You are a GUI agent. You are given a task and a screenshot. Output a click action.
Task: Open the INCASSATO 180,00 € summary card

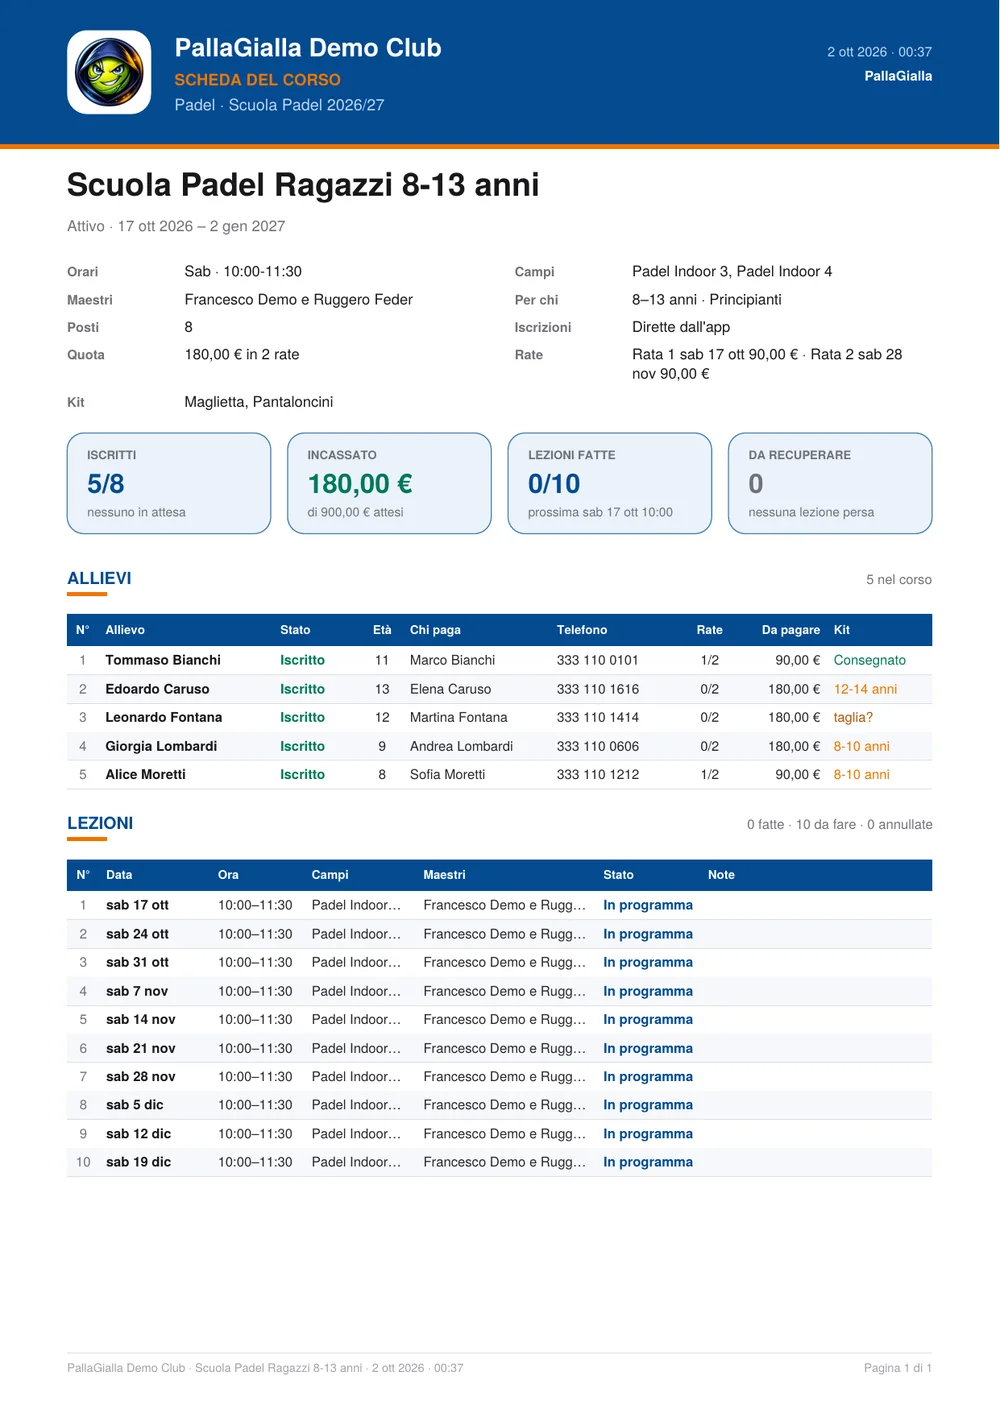coord(389,483)
